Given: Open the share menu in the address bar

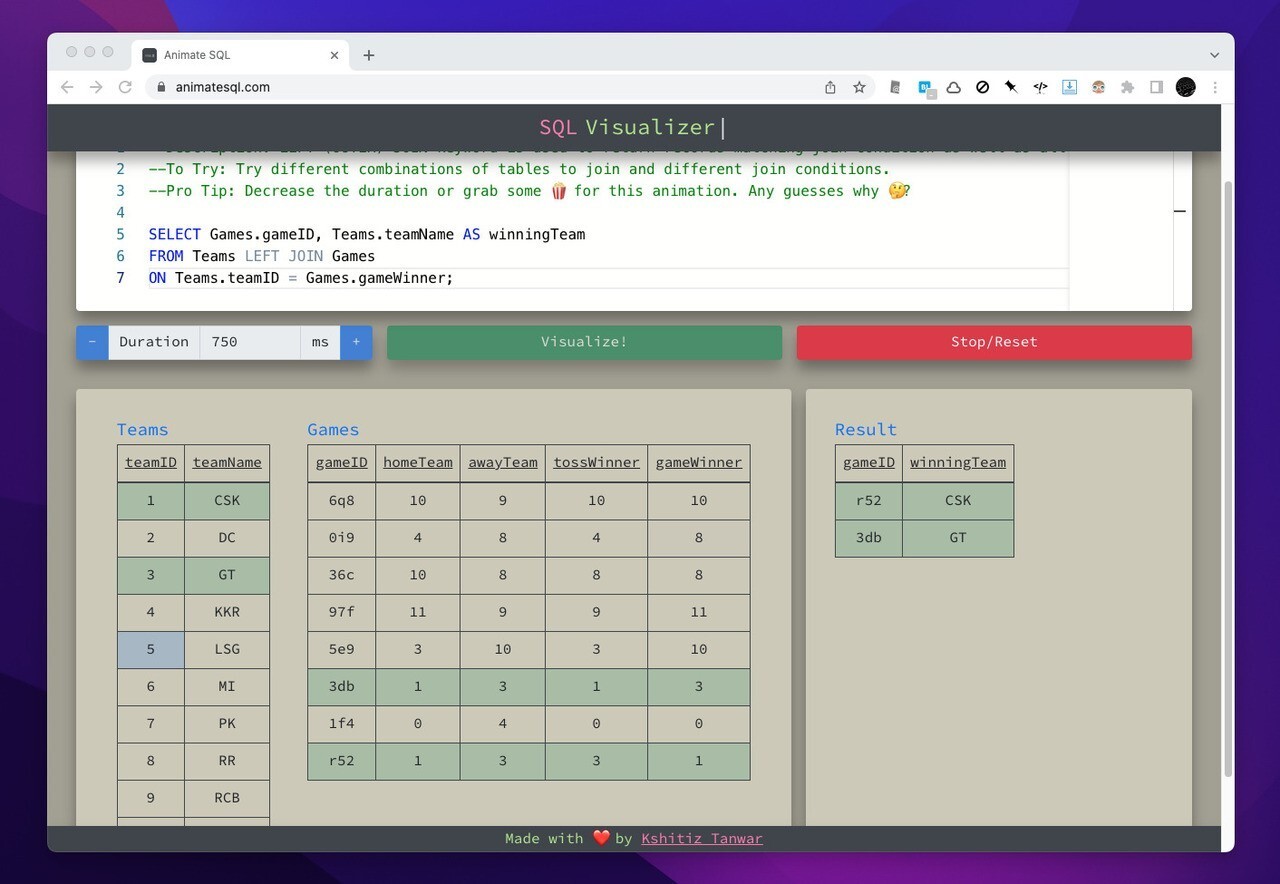Looking at the screenshot, I should [x=829, y=87].
